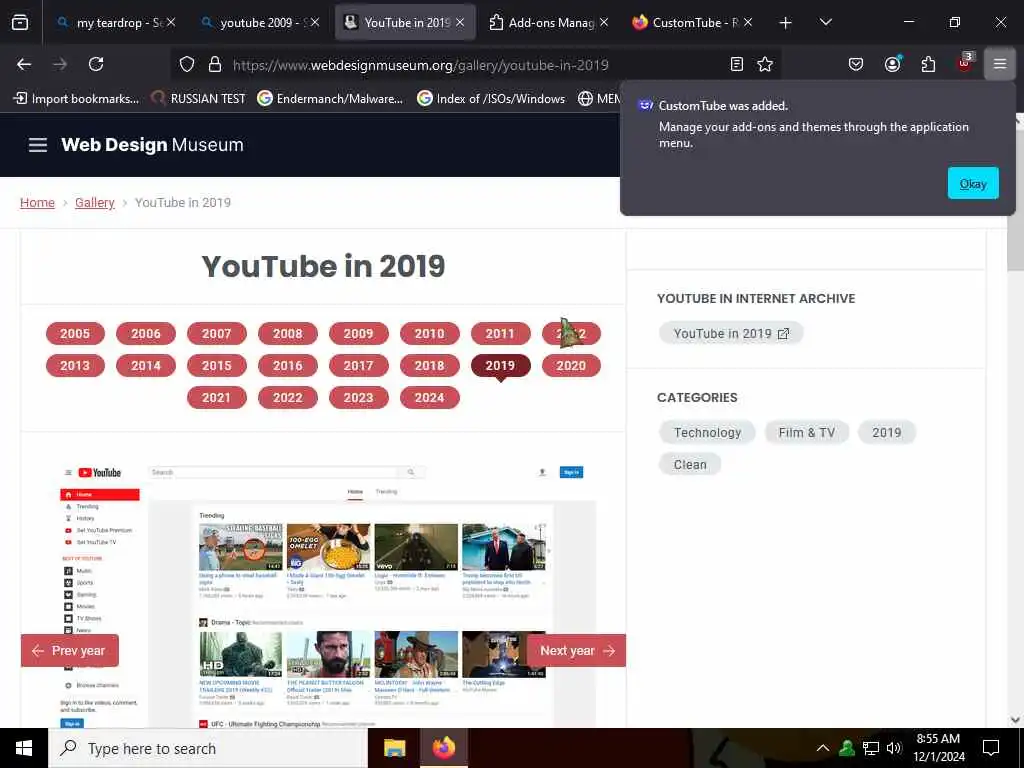
Task: Open the 2019 category tag
Action: 886,432
